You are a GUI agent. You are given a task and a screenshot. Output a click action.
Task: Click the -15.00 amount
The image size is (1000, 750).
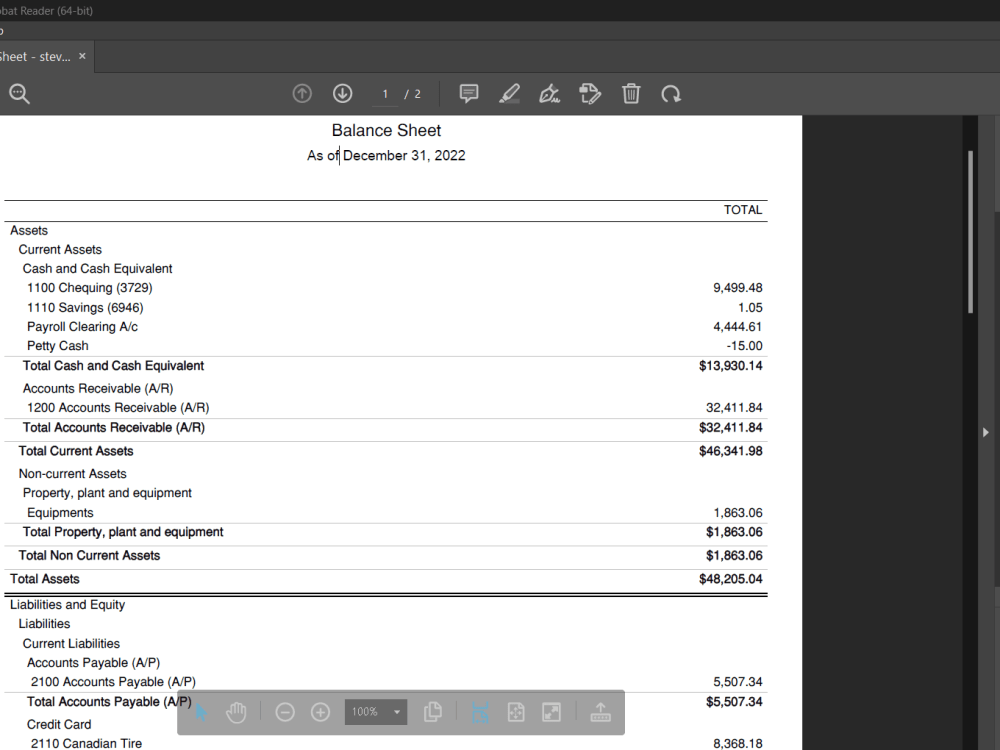[744, 346]
